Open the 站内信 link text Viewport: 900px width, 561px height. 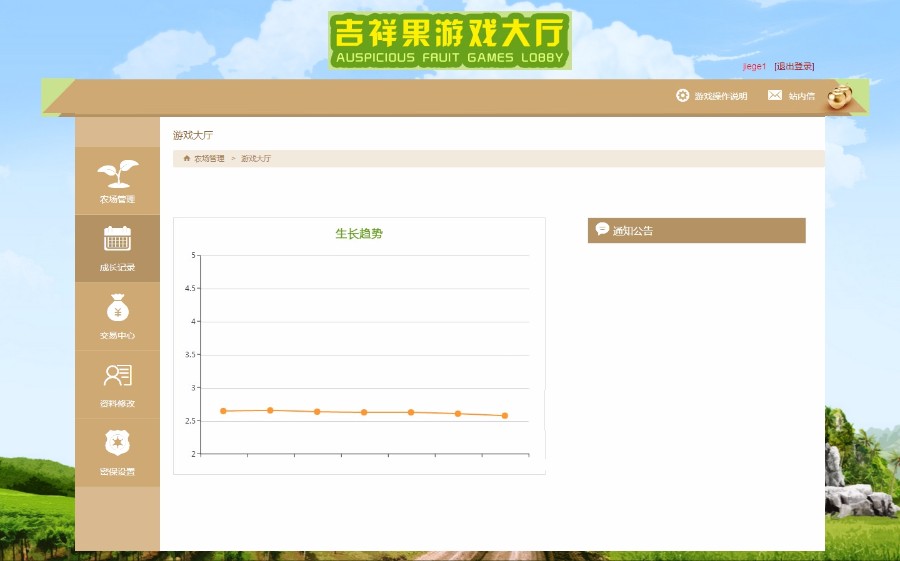click(801, 96)
